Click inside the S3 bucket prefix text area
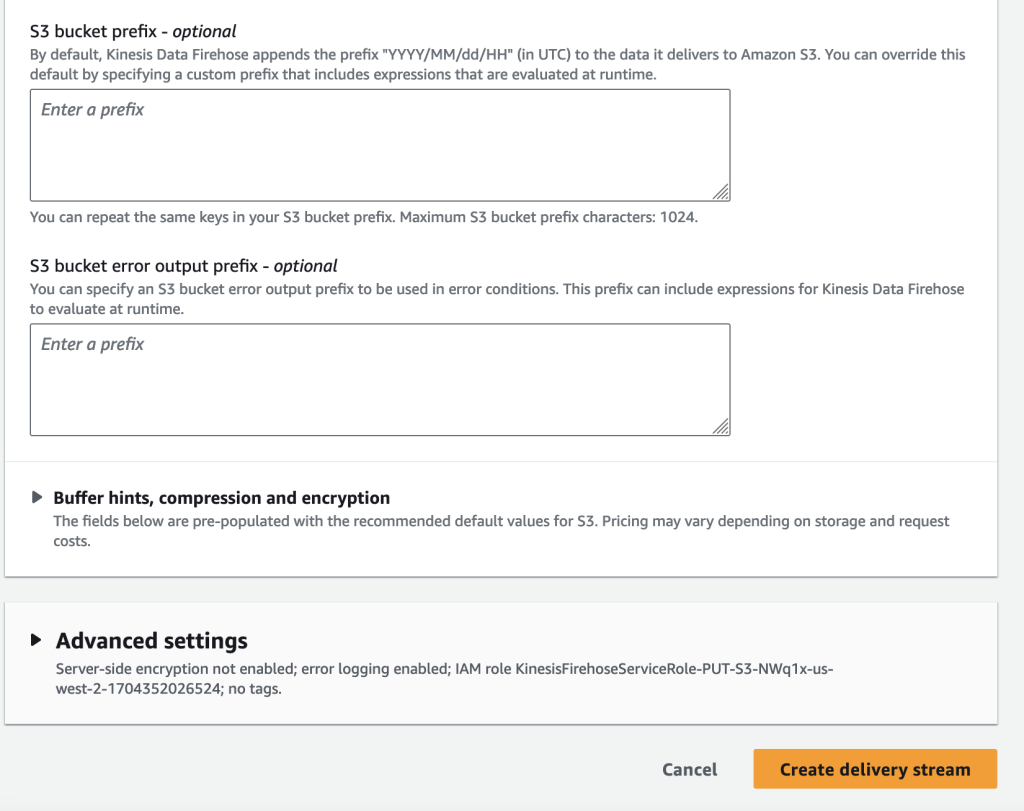 coord(380,145)
